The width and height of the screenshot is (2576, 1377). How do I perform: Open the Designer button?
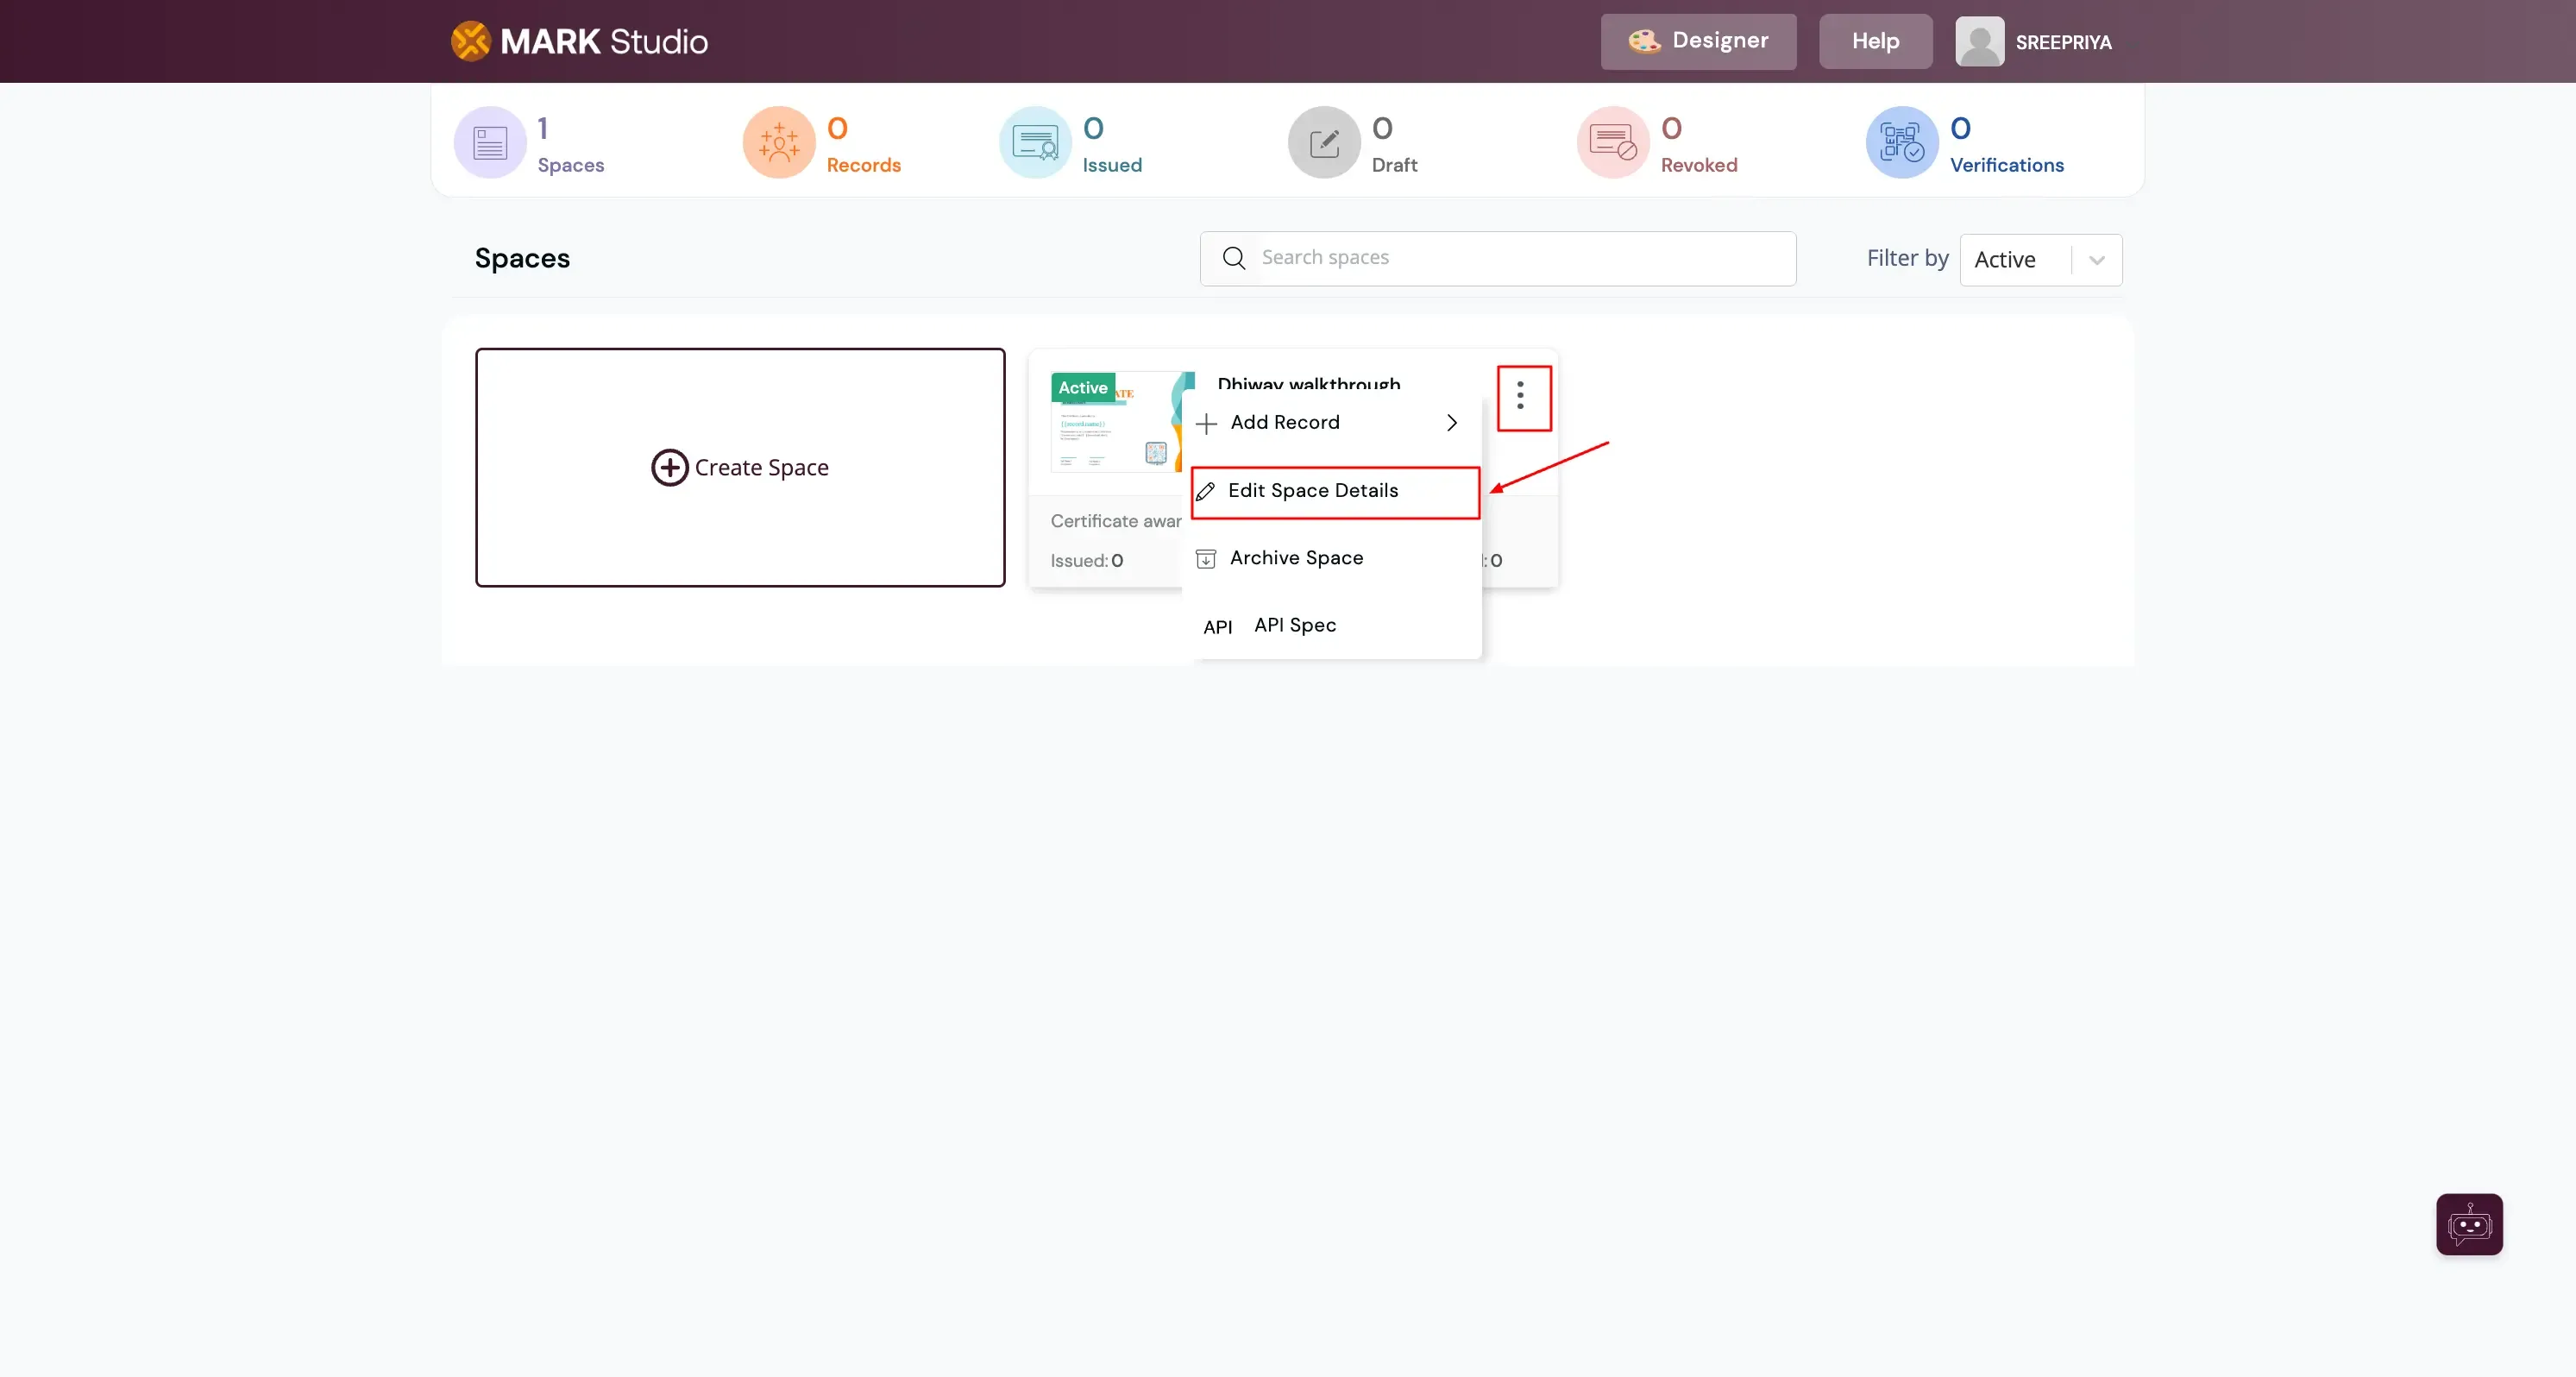[1698, 41]
